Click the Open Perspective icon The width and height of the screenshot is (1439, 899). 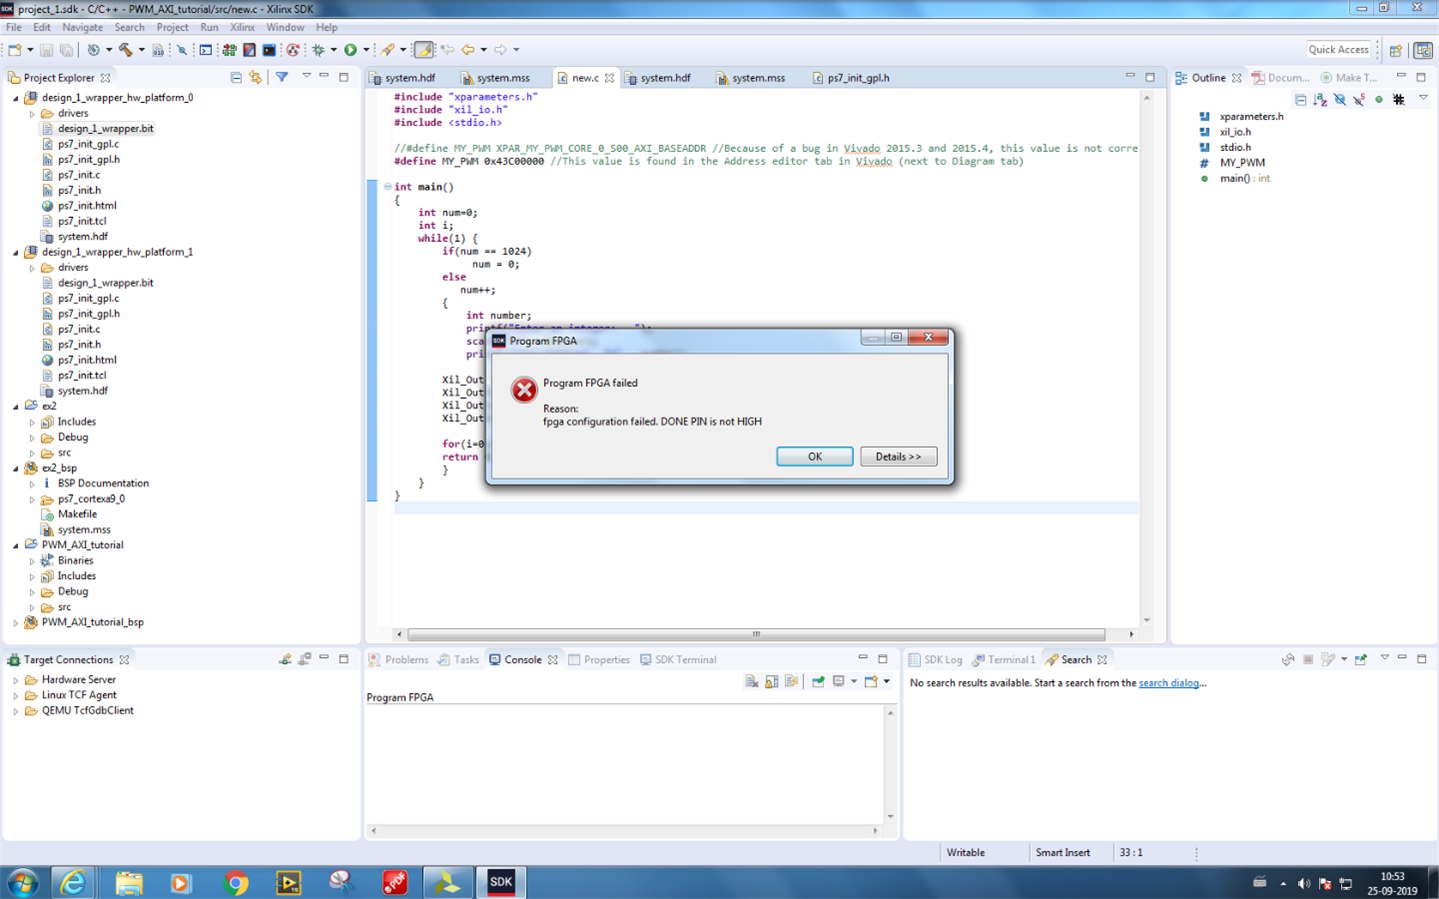[1396, 50]
